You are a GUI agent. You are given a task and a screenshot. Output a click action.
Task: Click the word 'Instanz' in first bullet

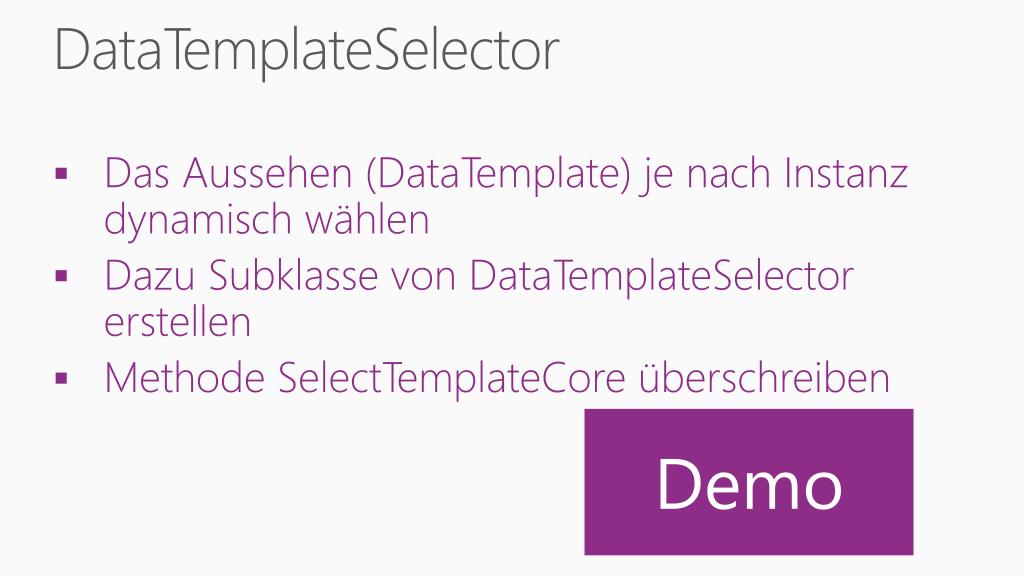coord(846,174)
